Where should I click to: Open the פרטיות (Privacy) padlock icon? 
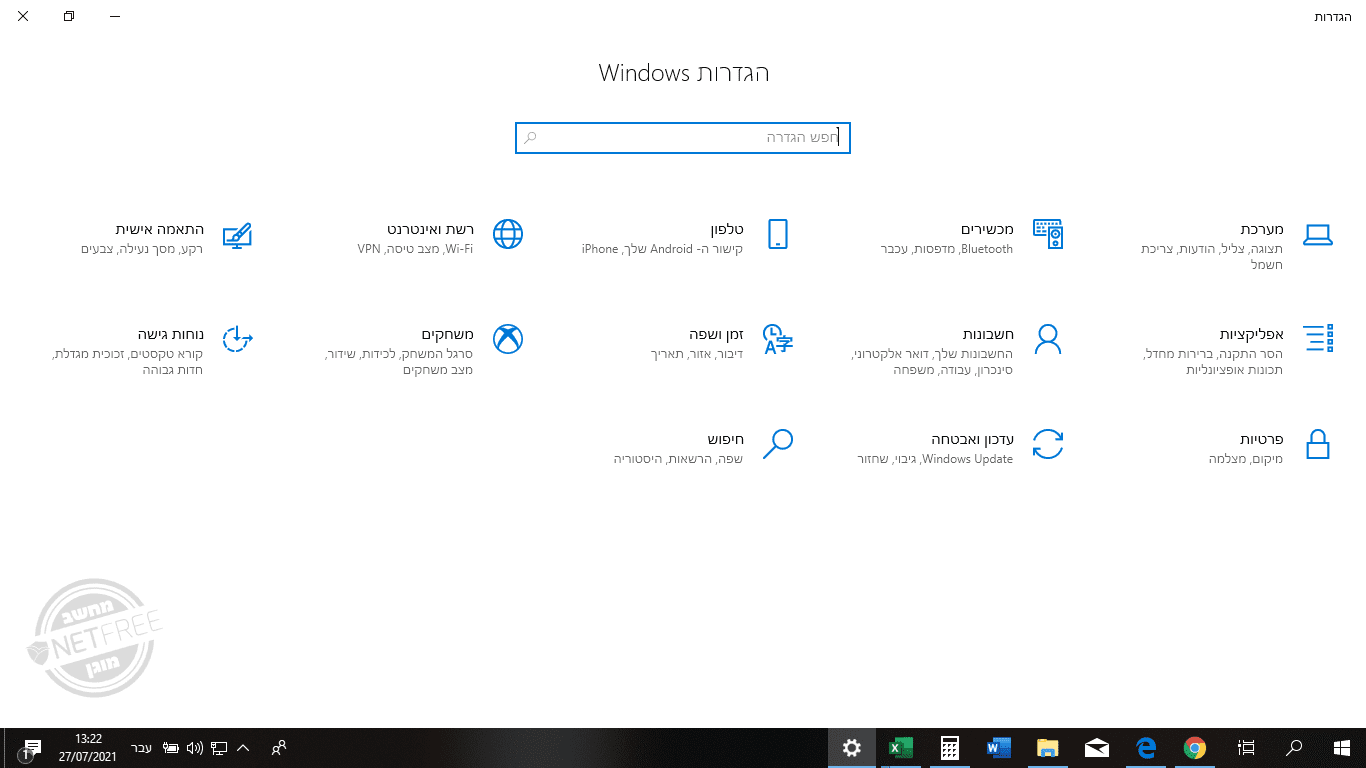[1318, 444]
